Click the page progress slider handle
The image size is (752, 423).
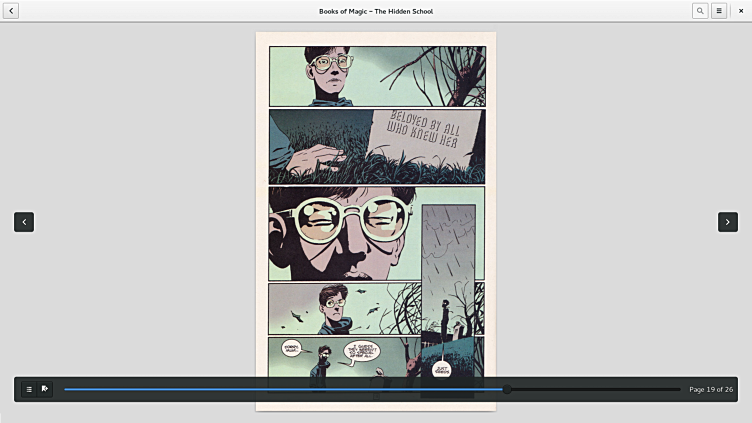(x=507, y=389)
